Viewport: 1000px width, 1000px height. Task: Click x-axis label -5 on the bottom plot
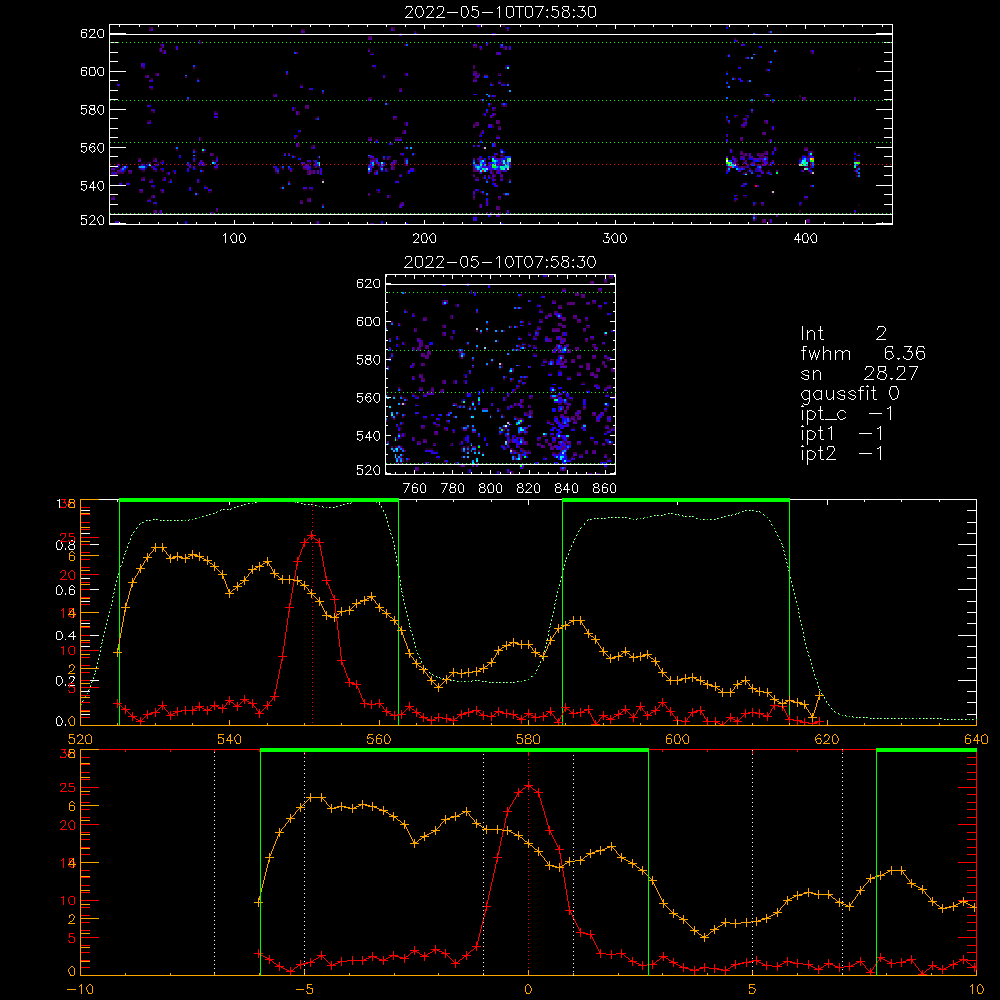[304, 990]
